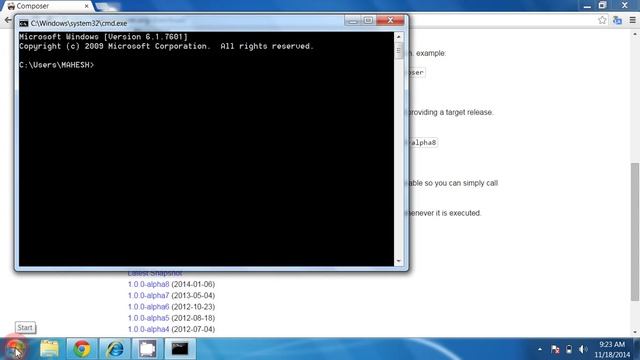
Task: Select the cmd.exe taskbar button
Action: coord(180,349)
